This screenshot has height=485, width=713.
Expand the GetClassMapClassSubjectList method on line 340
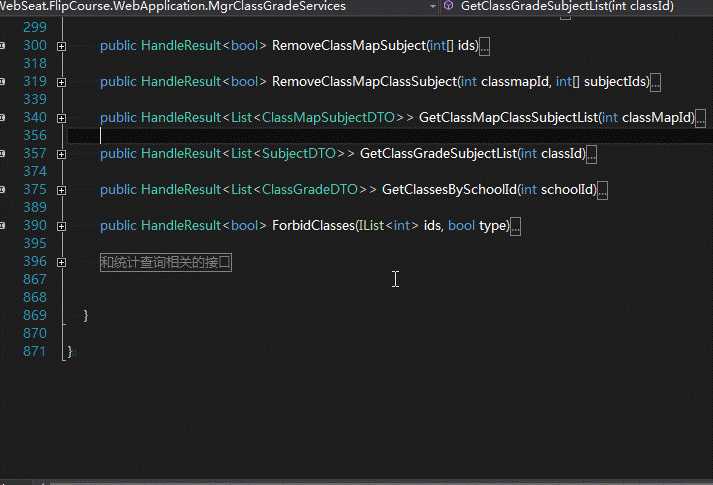pyautogui.click(x=61, y=118)
